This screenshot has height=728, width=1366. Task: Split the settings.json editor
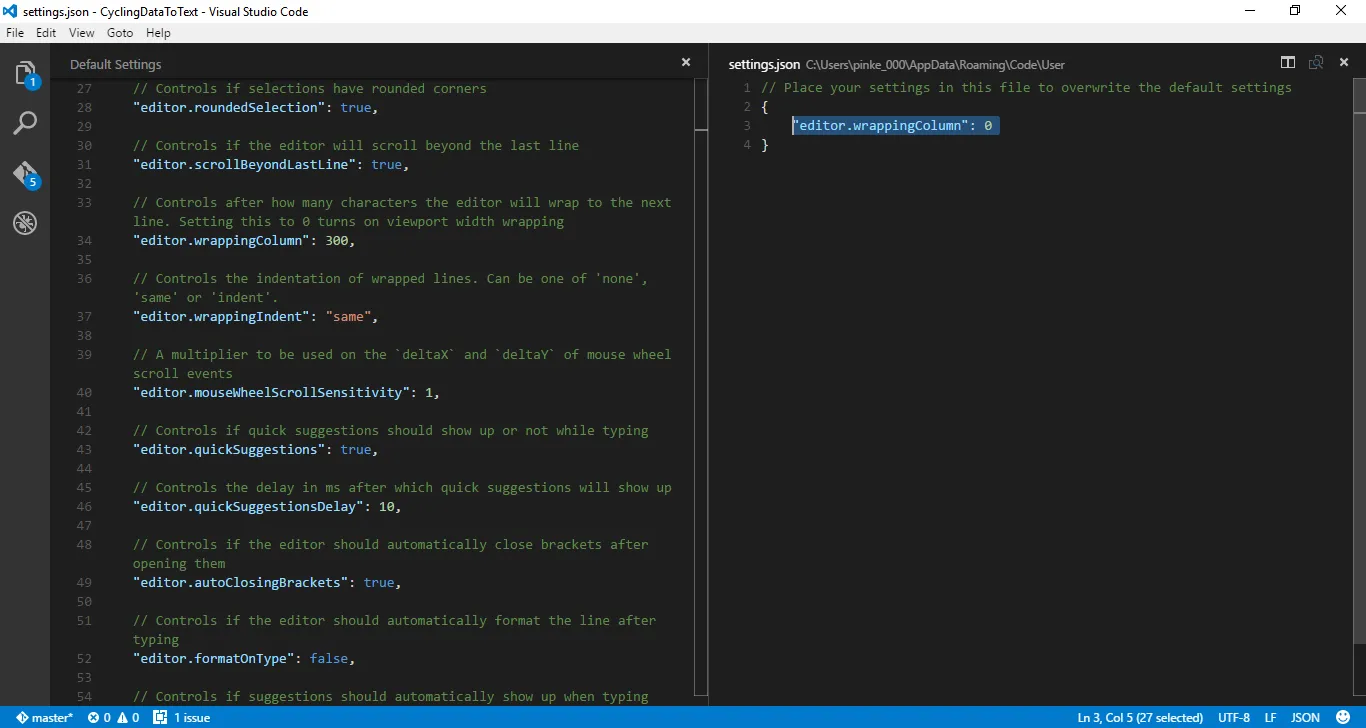(x=1287, y=62)
